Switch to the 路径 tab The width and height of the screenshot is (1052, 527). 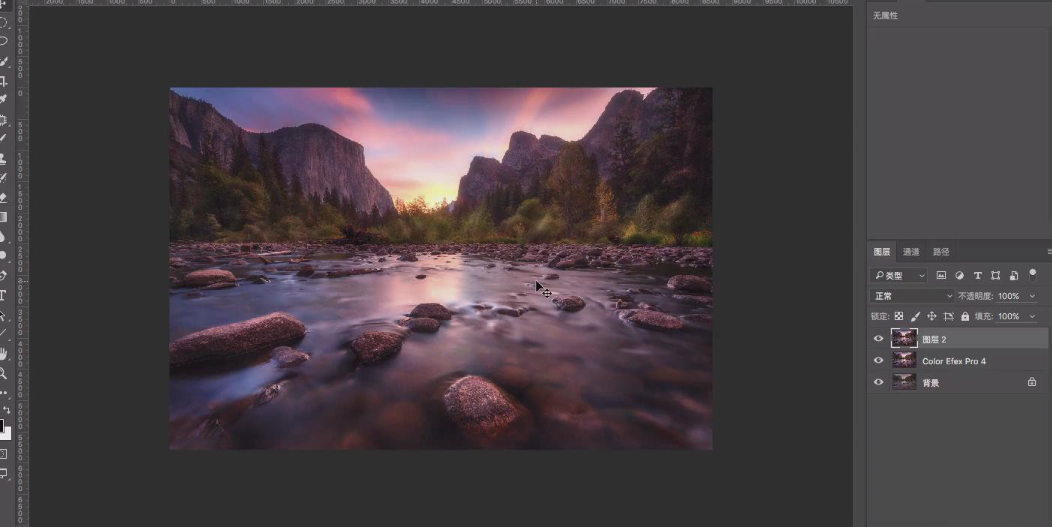tap(941, 252)
